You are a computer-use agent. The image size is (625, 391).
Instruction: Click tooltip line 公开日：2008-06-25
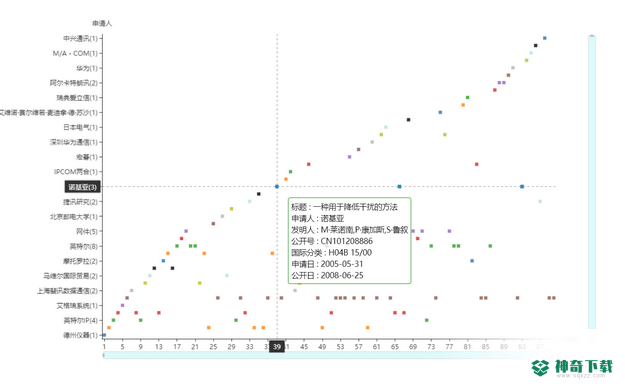point(327,275)
